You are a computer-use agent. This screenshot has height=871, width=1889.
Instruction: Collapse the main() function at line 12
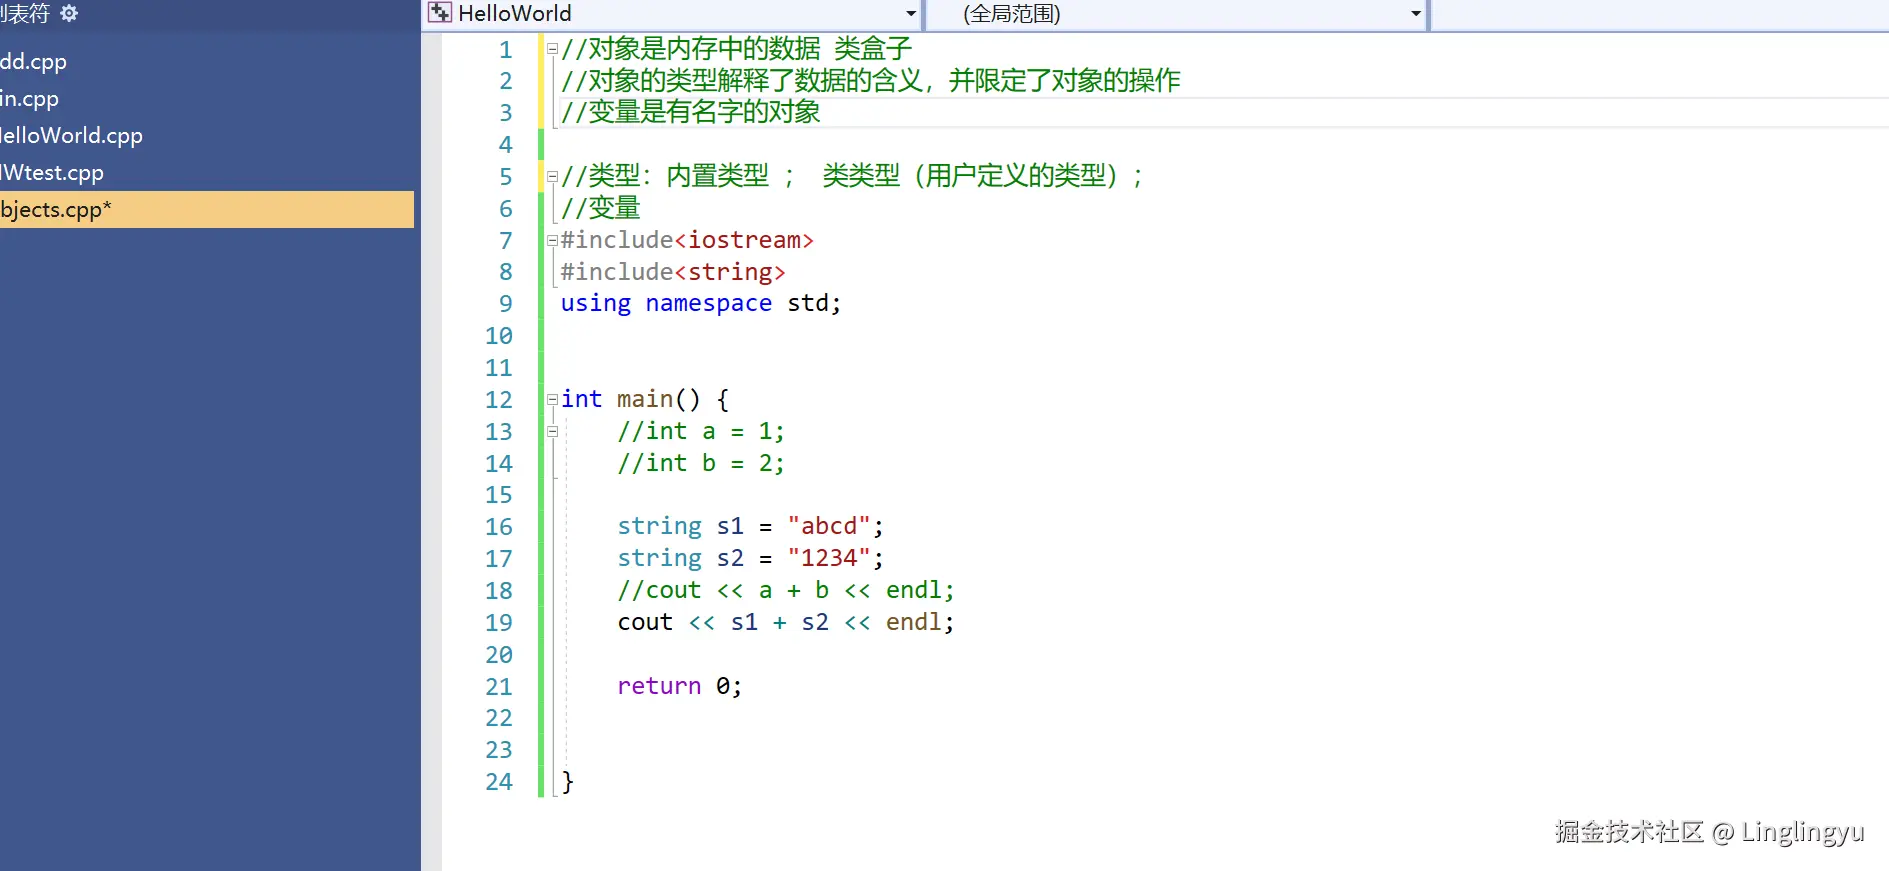point(552,400)
